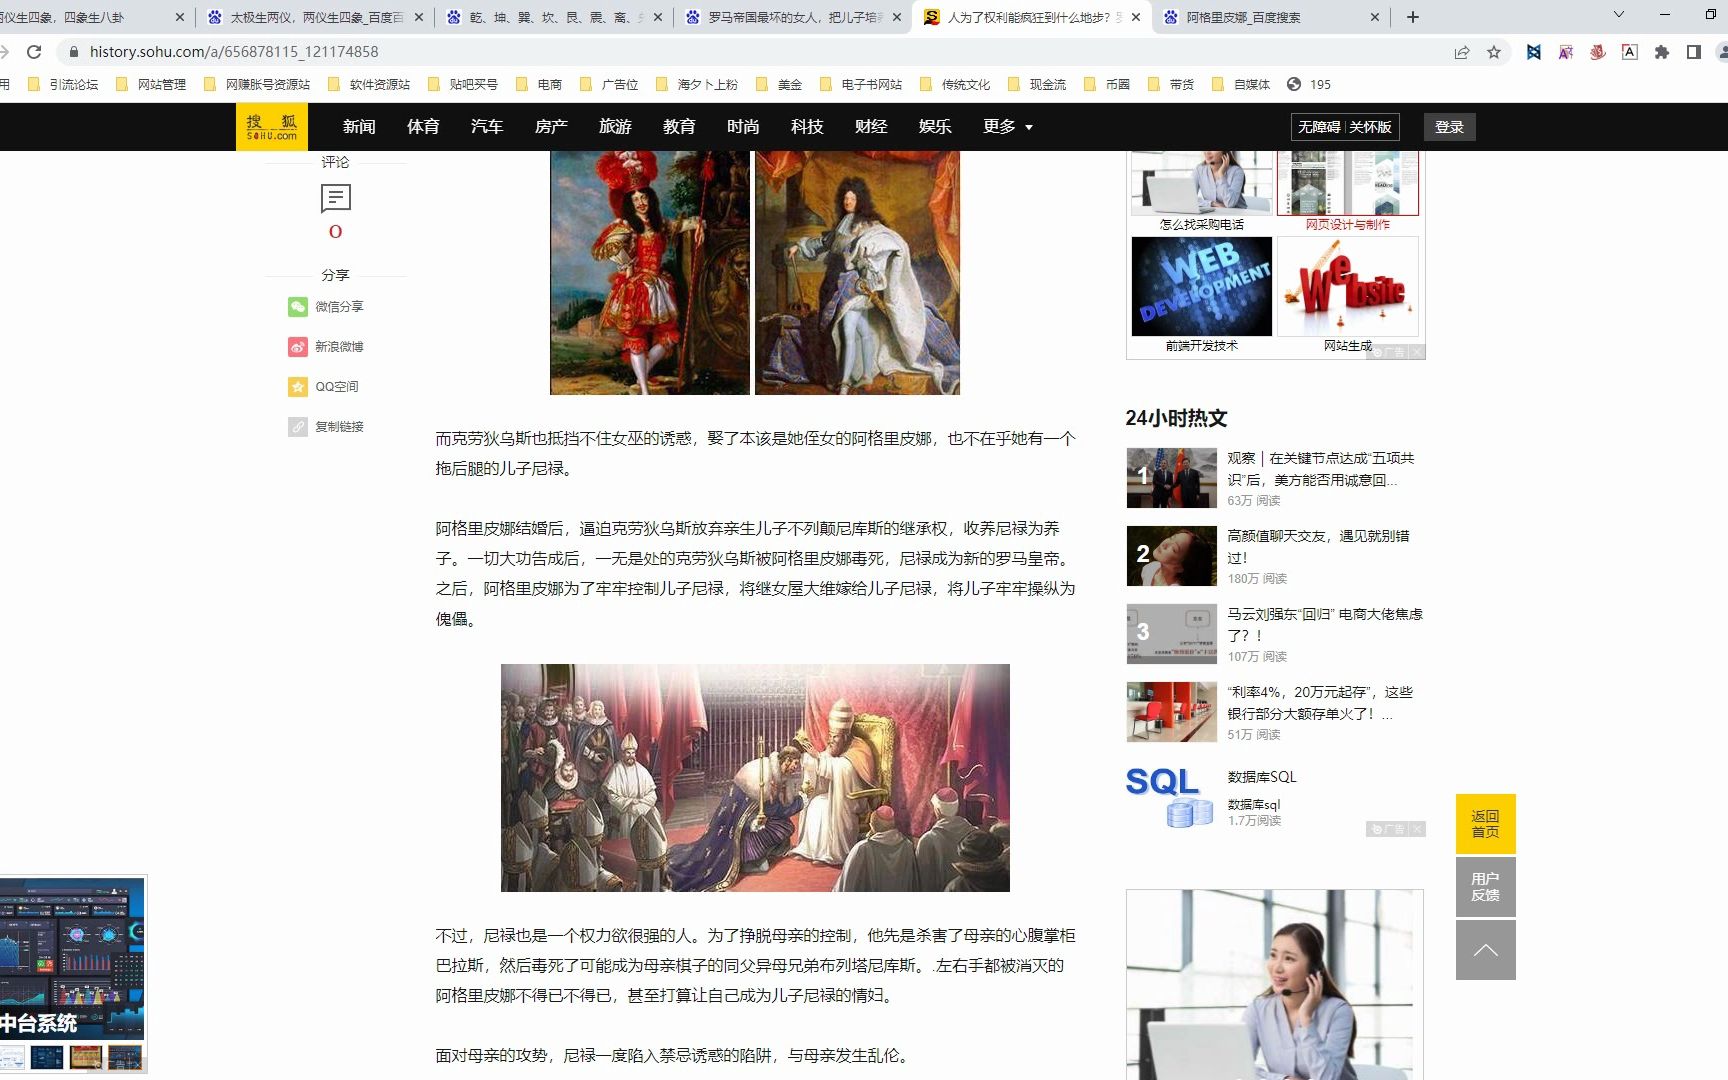This screenshot has height=1080, width=1728.
Task: Open a new browser tab
Action: click(1412, 17)
